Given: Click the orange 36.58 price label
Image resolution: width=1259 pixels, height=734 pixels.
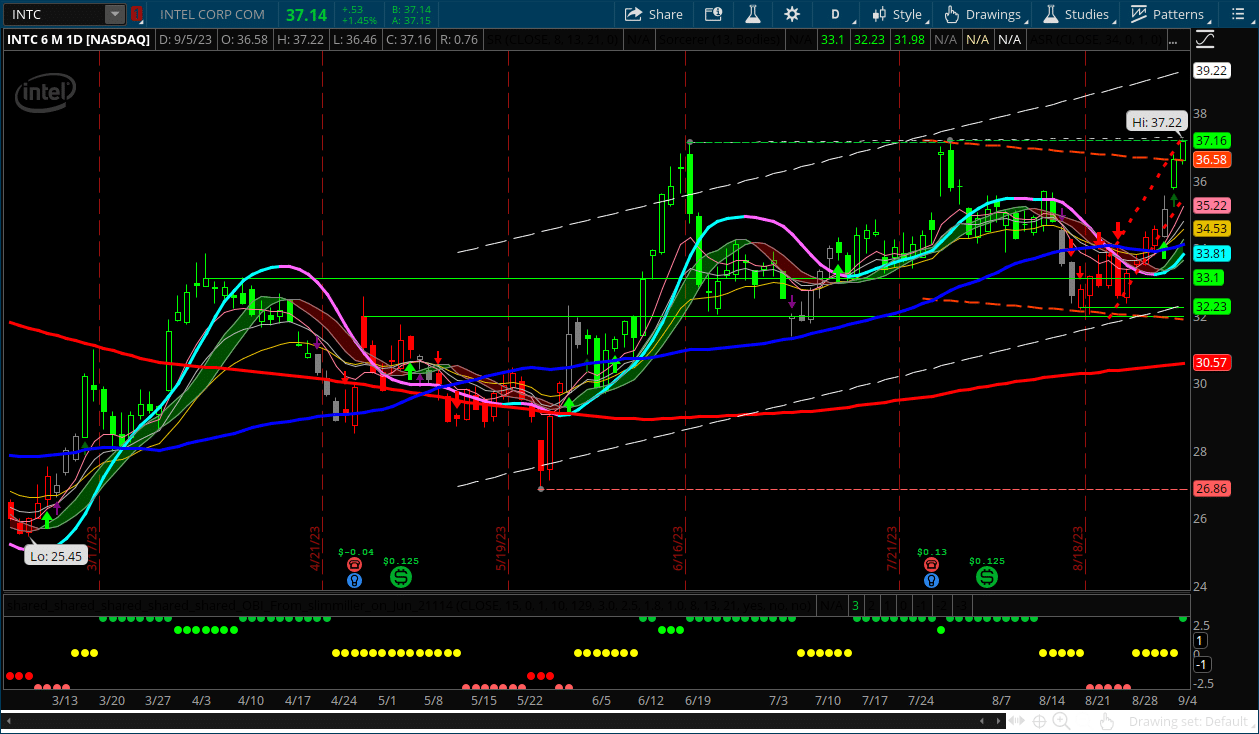Looking at the screenshot, I should point(1211,159).
